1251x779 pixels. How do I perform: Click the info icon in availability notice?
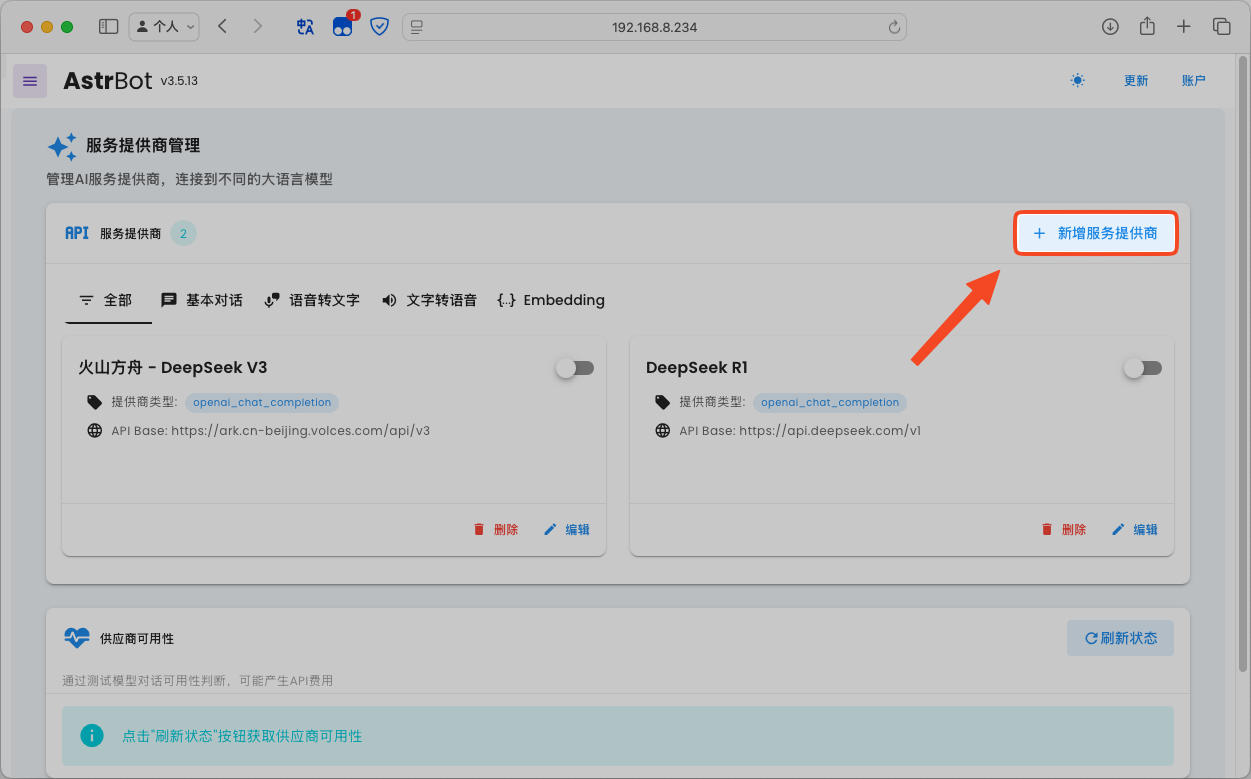click(92, 736)
